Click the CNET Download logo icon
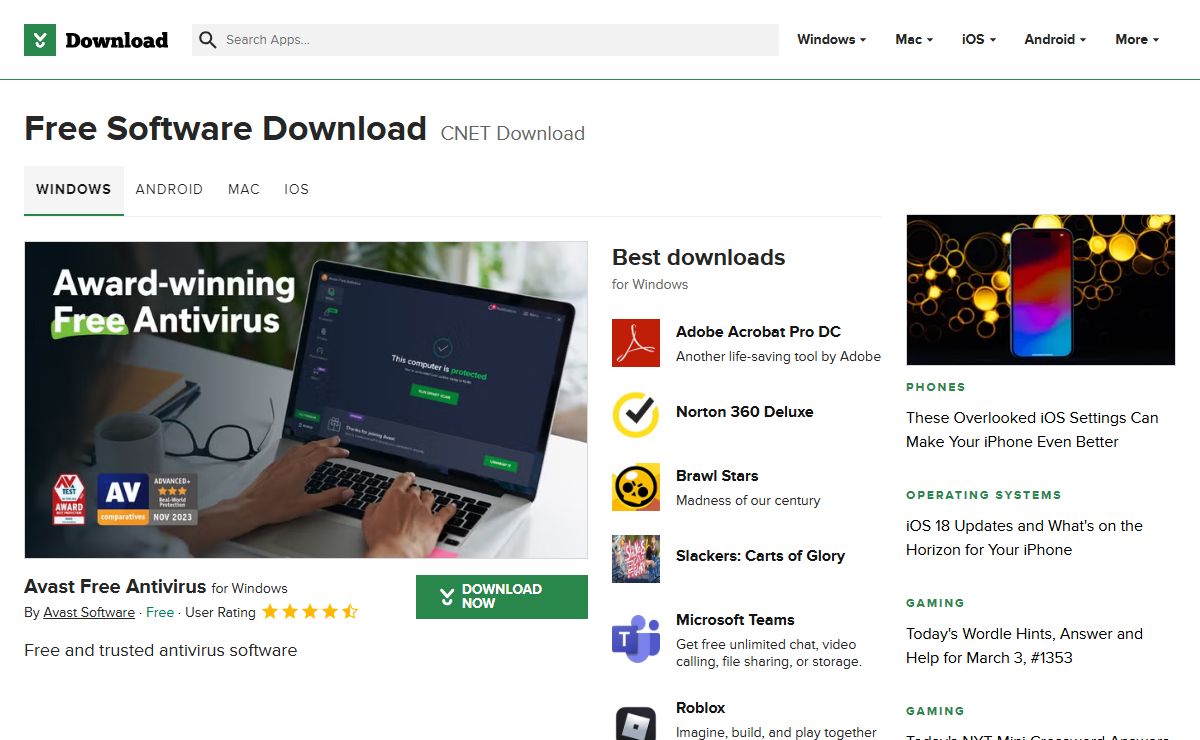This screenshot has height=740, width=1200. pyautogui.click(x=40, y=40)
